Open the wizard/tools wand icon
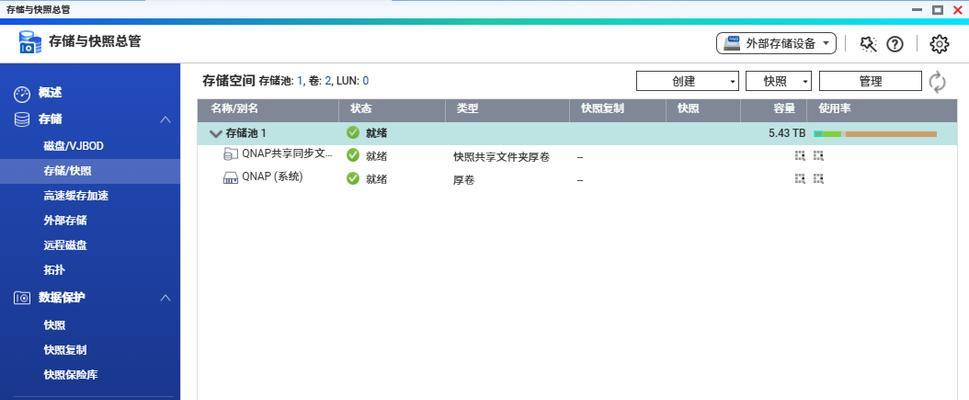Screen dimensions: 969x400 868,44
